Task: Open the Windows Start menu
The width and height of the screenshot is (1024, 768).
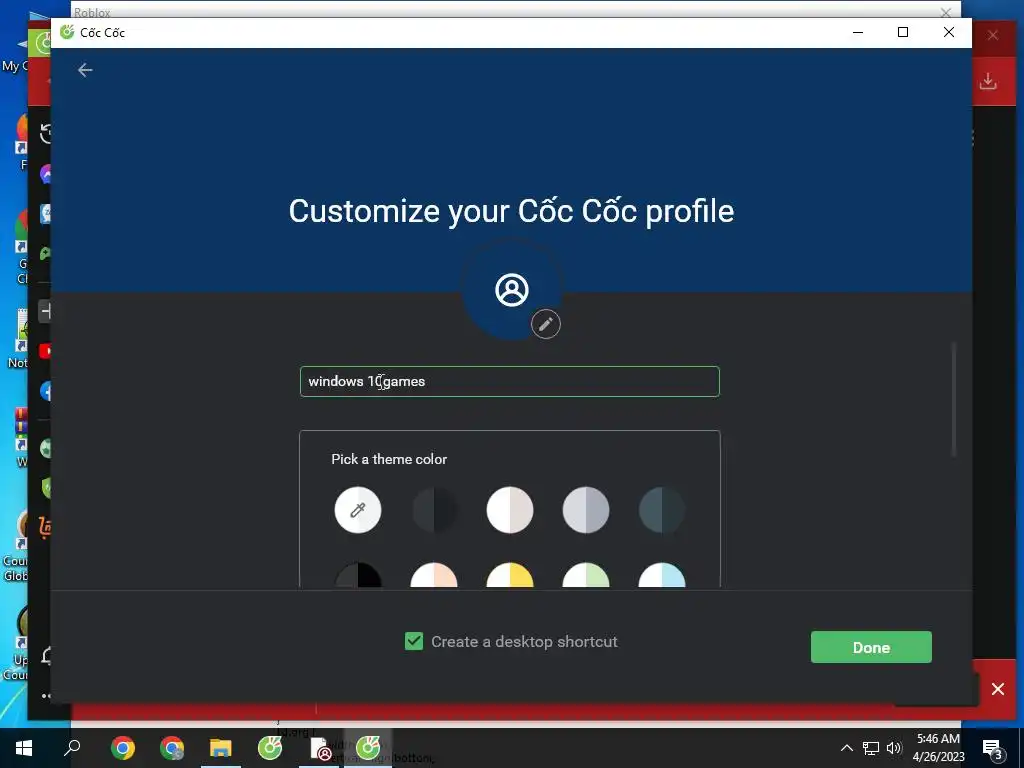Action: coord(24,748)
